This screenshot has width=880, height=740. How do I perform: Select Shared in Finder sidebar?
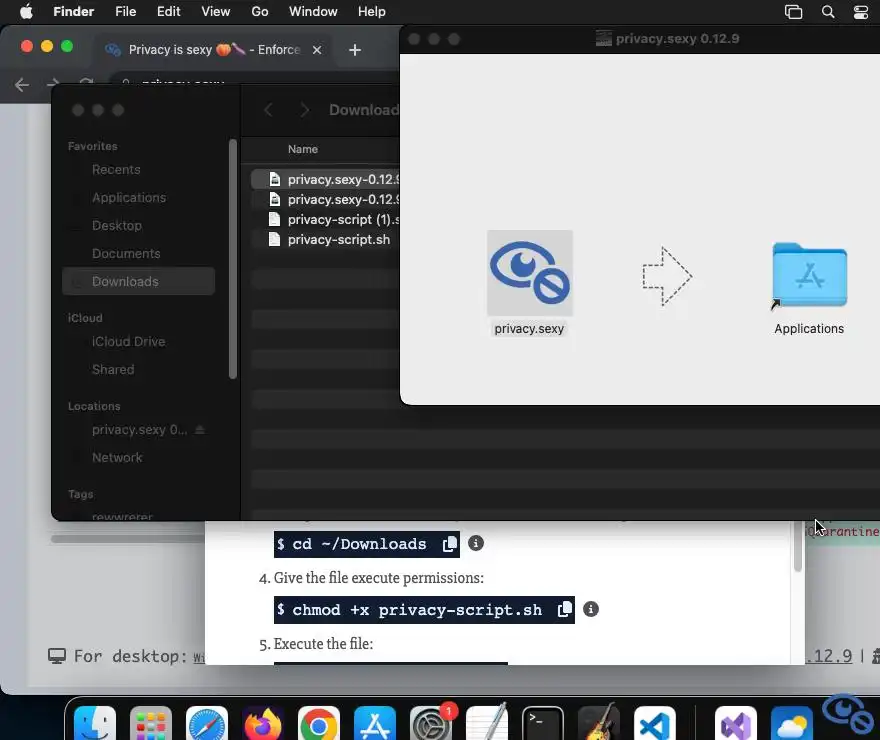[x=139, y=370]
